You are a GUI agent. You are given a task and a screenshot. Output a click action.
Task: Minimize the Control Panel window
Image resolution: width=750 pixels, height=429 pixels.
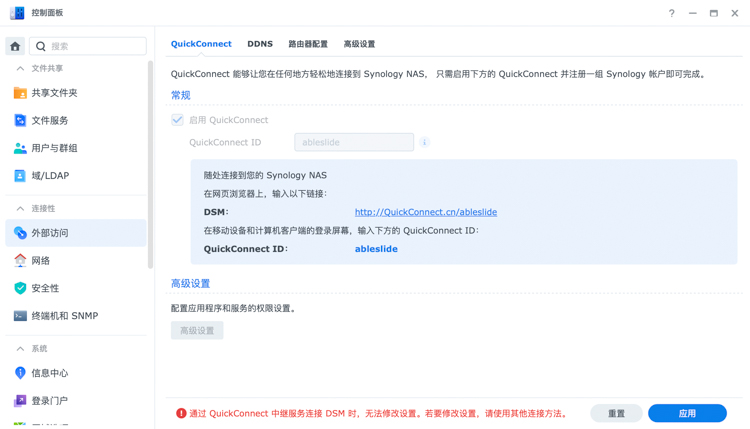tap(693, 13)
